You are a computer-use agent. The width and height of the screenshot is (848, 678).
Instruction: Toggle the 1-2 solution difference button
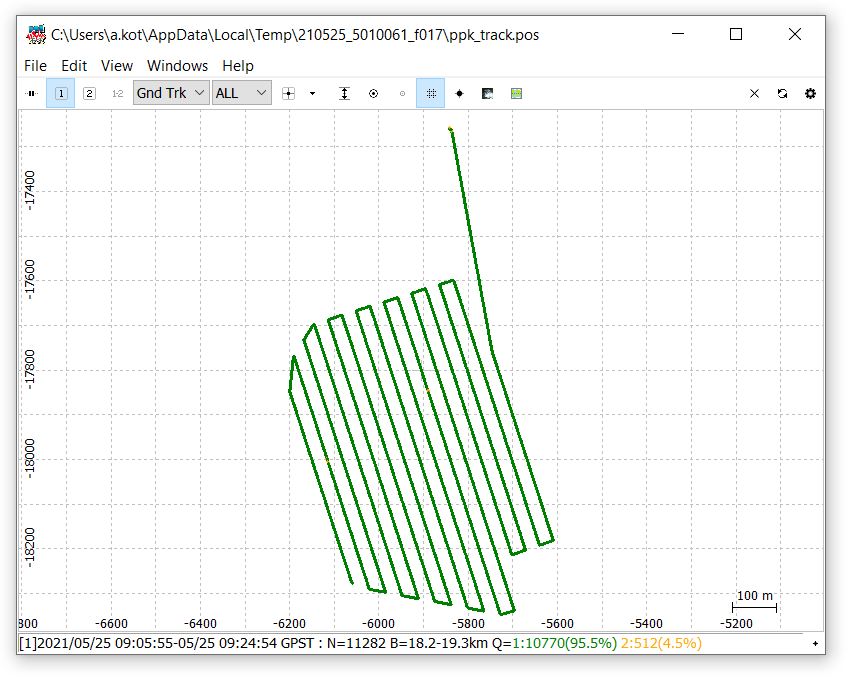(117, 94)
